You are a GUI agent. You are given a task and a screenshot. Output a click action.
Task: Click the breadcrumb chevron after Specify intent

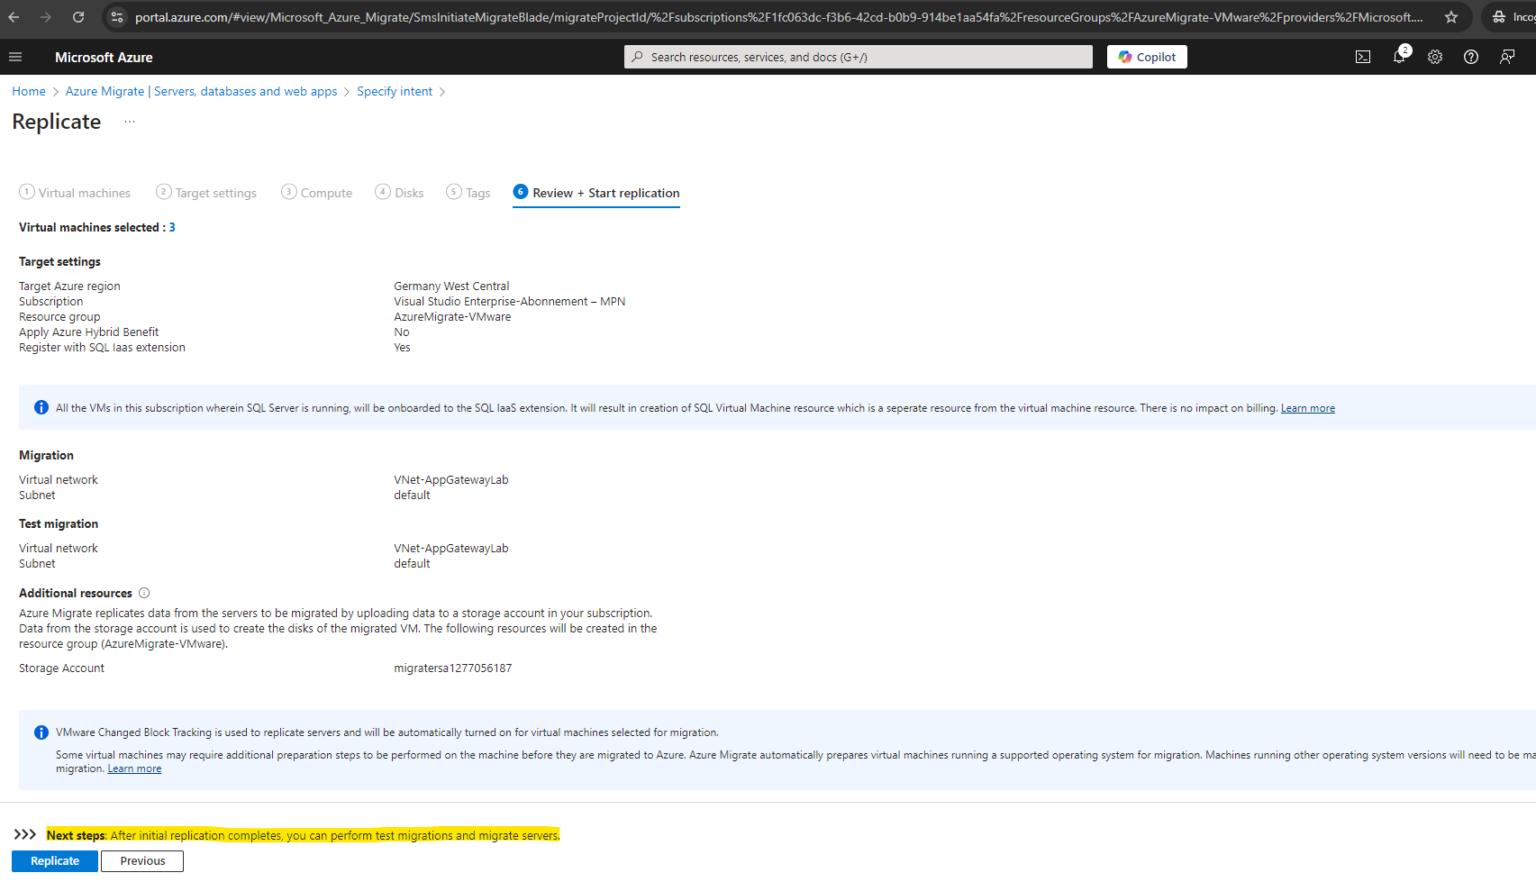(x=443, y=91)
